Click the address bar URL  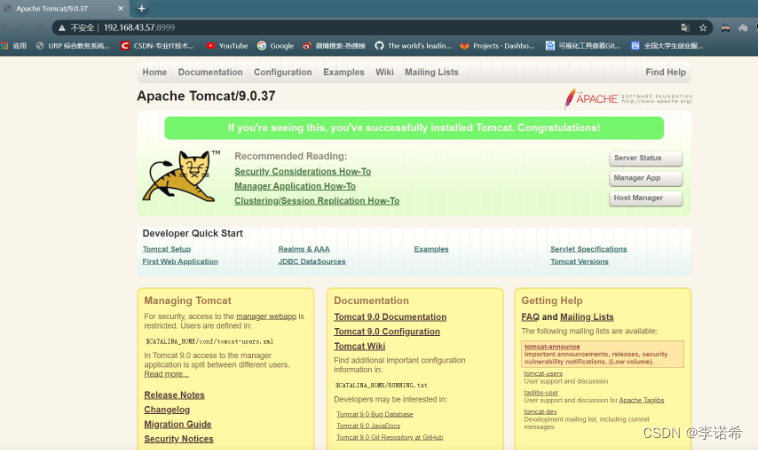[139, 28]
